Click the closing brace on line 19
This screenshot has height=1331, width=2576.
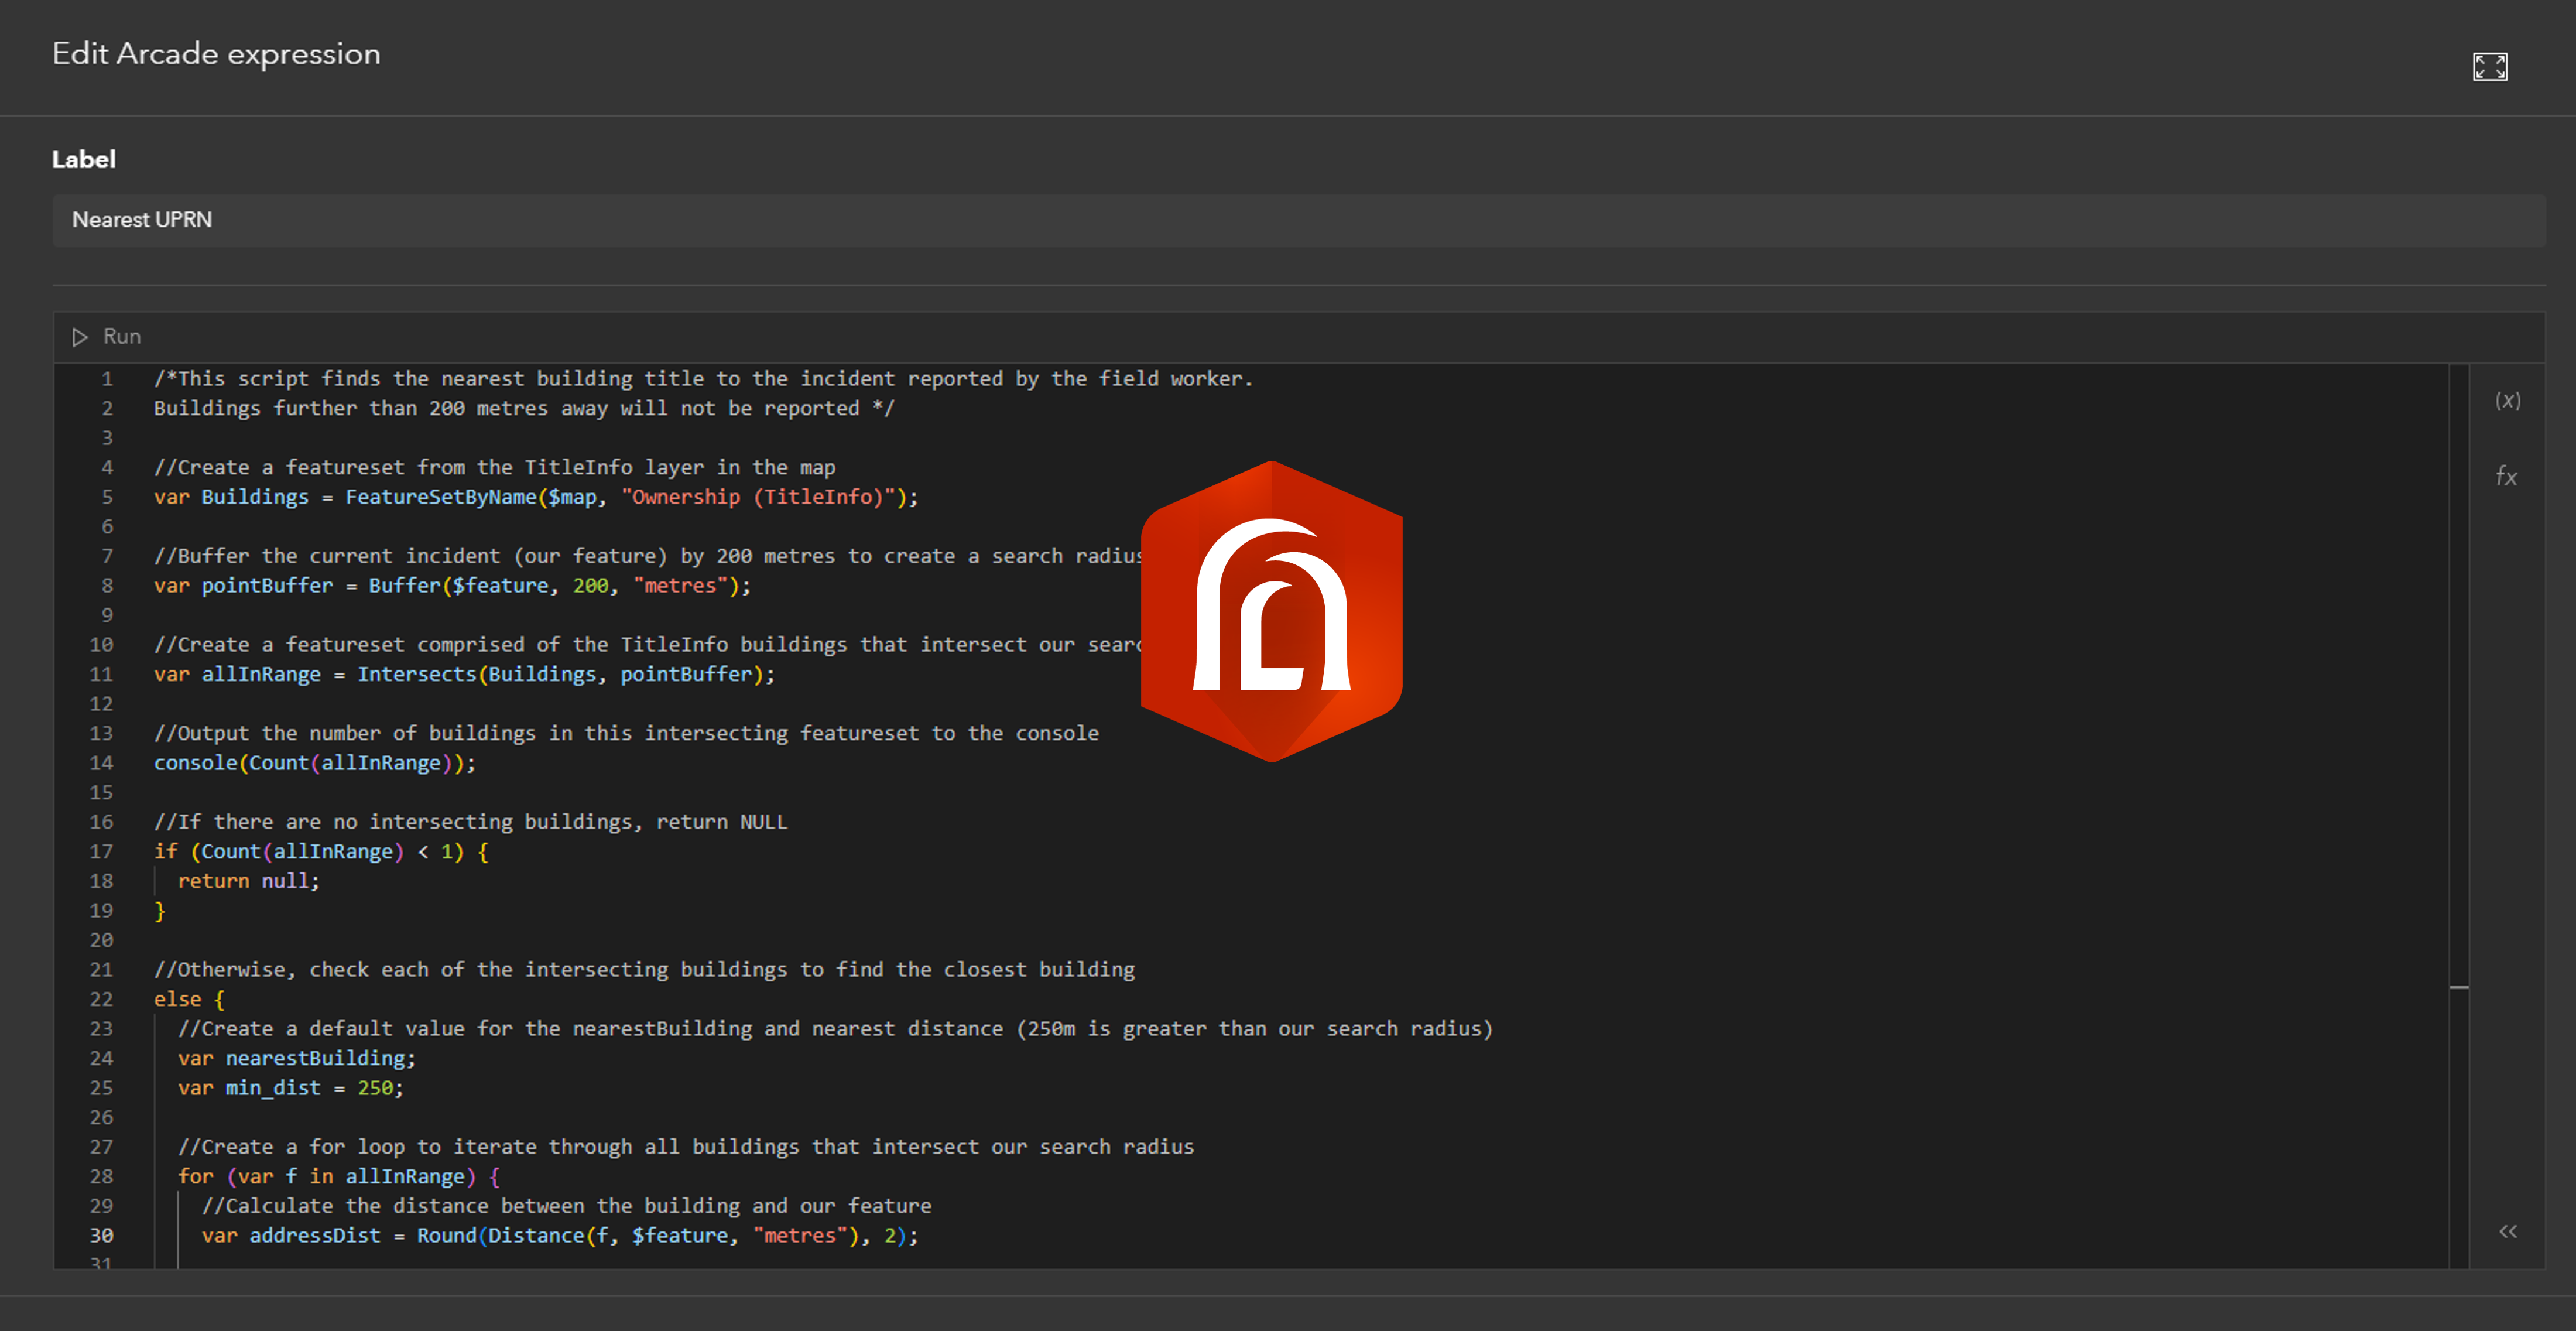click(160, 911)
